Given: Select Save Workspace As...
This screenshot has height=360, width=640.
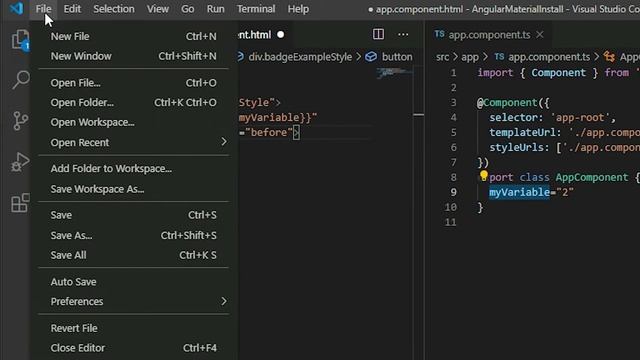Looking at the screenshot, I should point(133,189).
